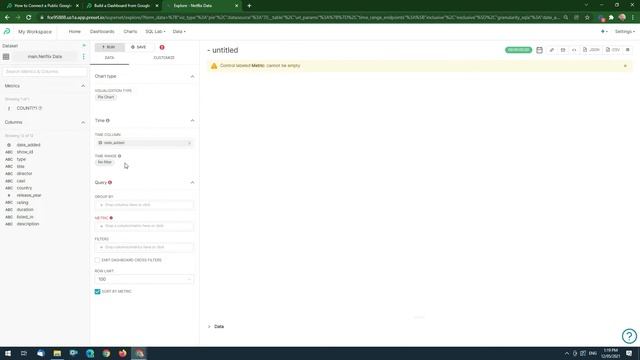Change the Pie Chart visualization type

[106, 97]
